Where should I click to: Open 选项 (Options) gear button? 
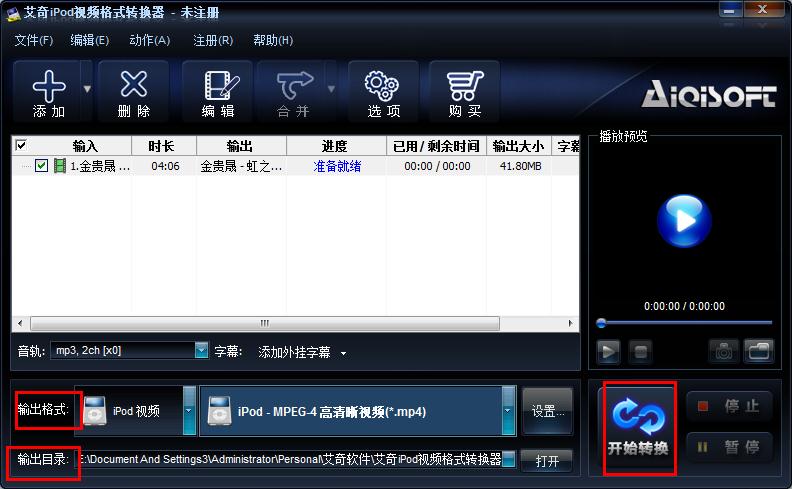tap(383, 91)
